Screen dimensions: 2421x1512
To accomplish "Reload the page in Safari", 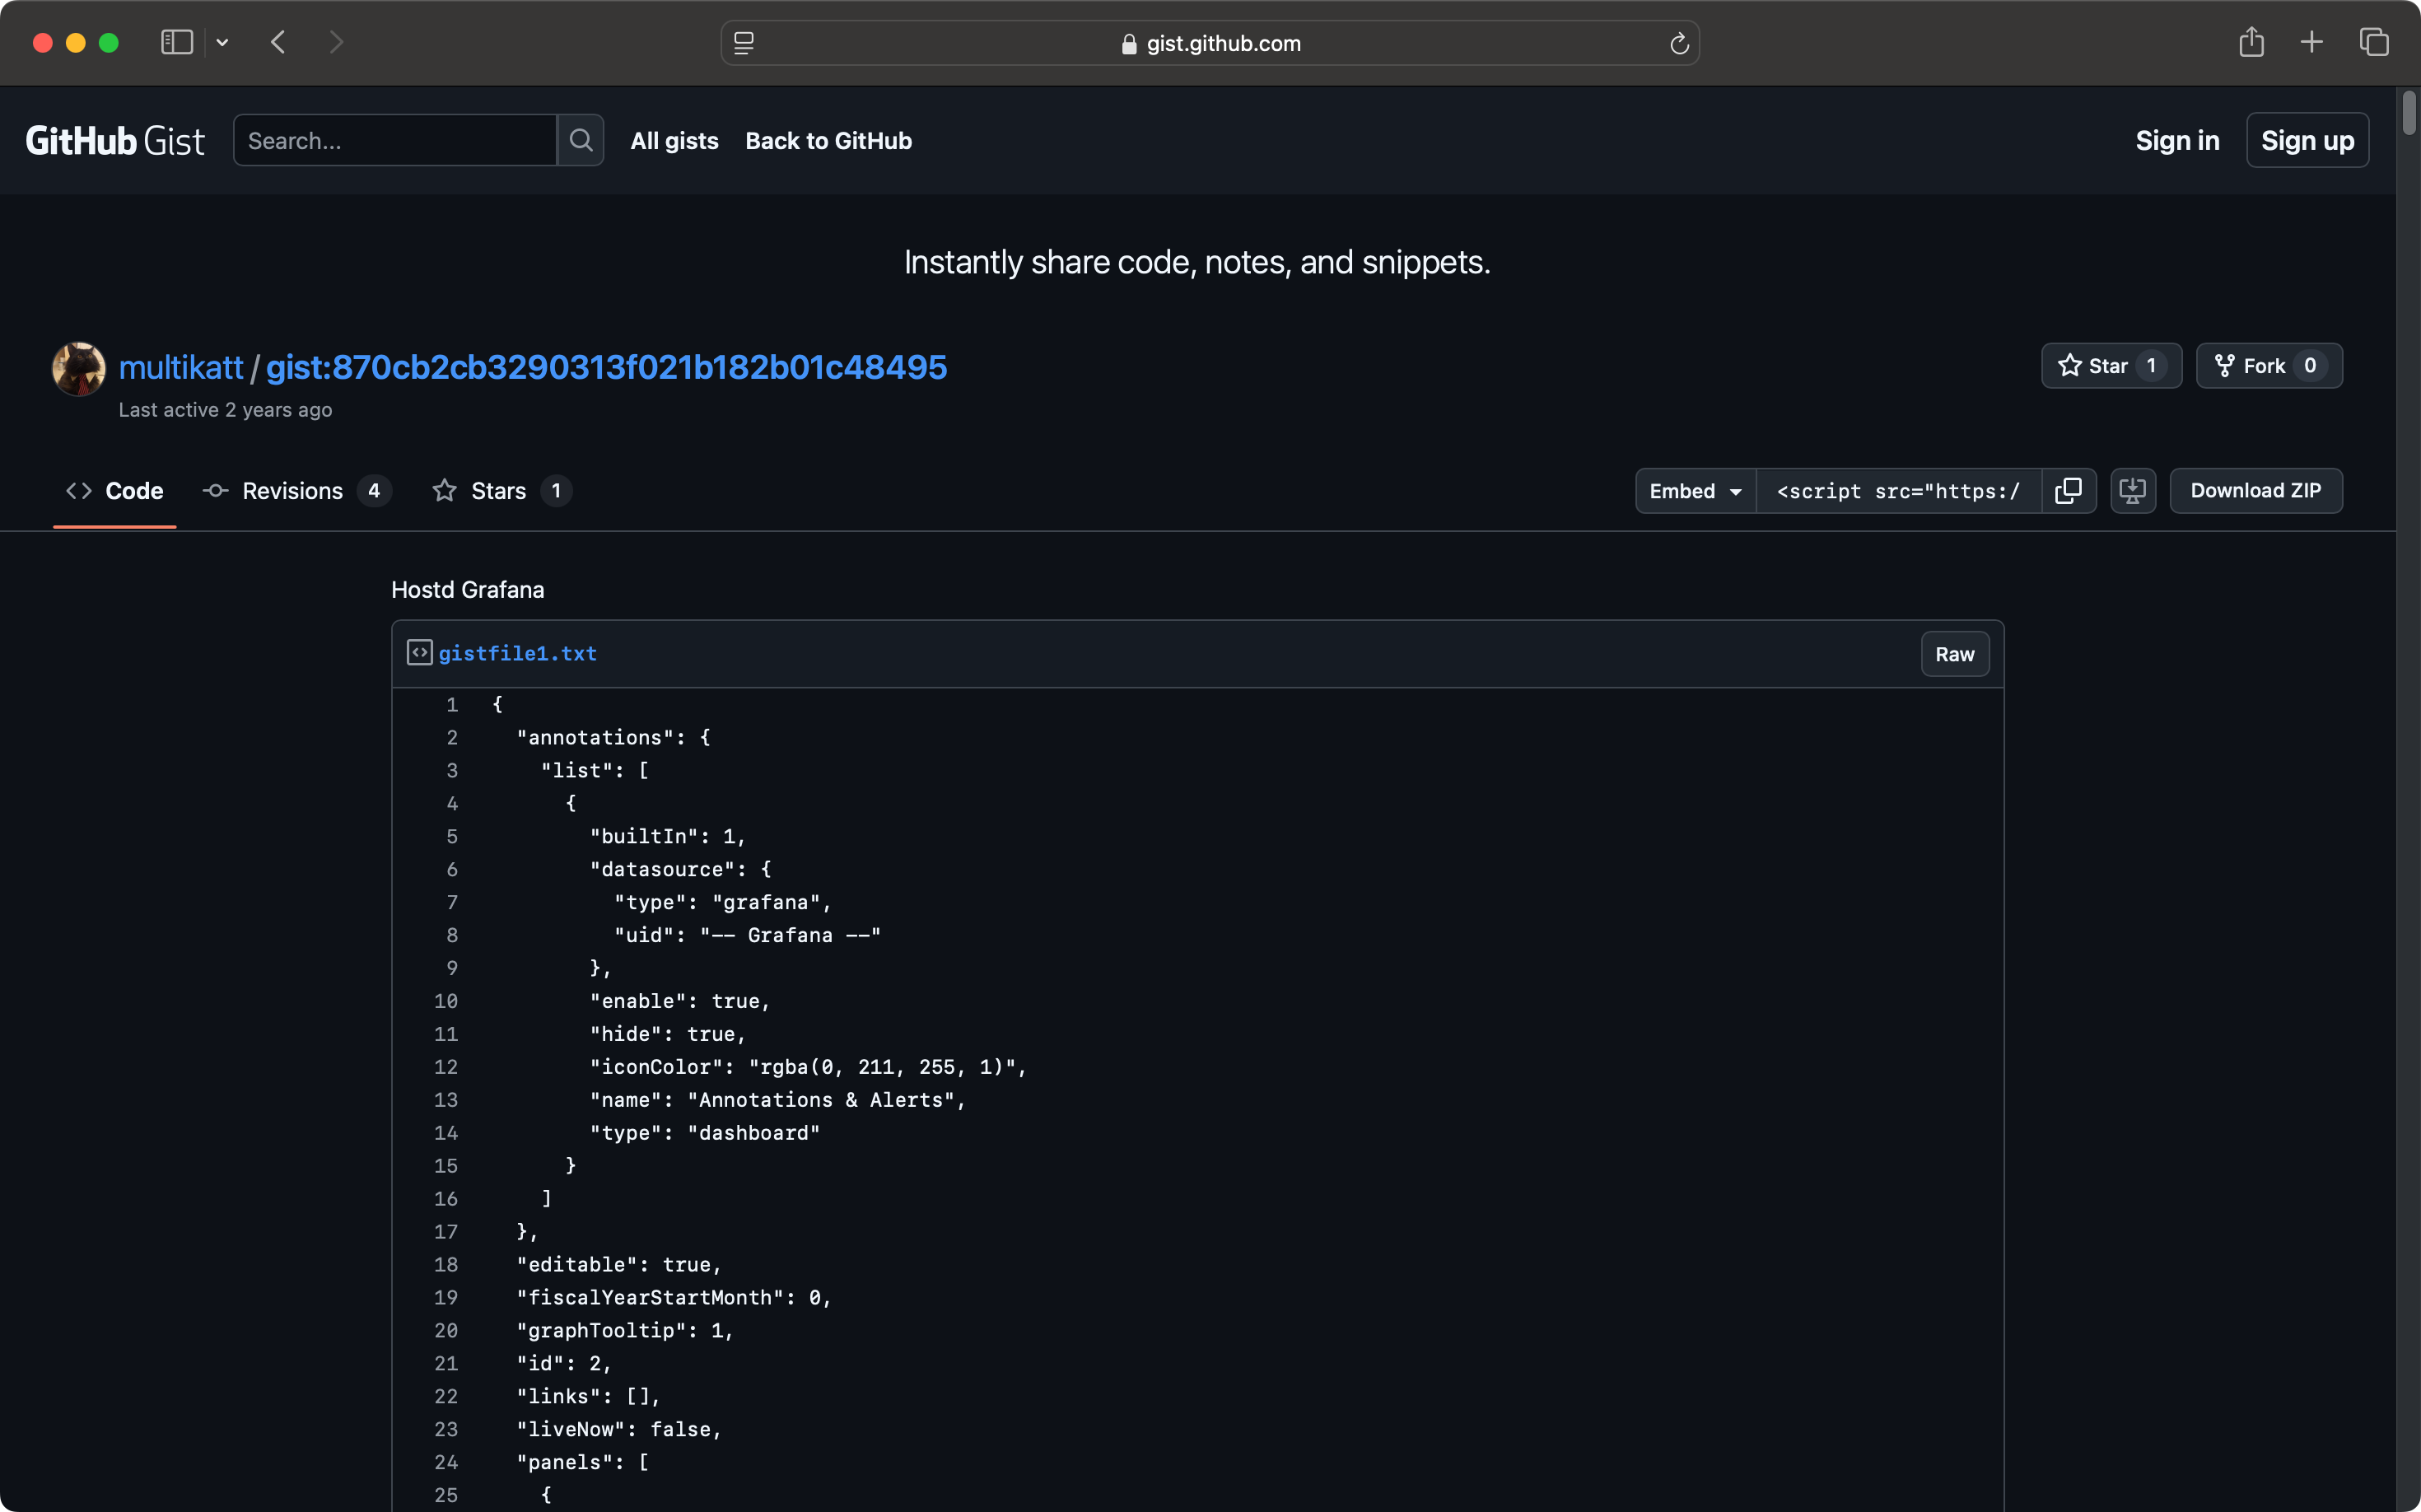I will coord(1679,44).
